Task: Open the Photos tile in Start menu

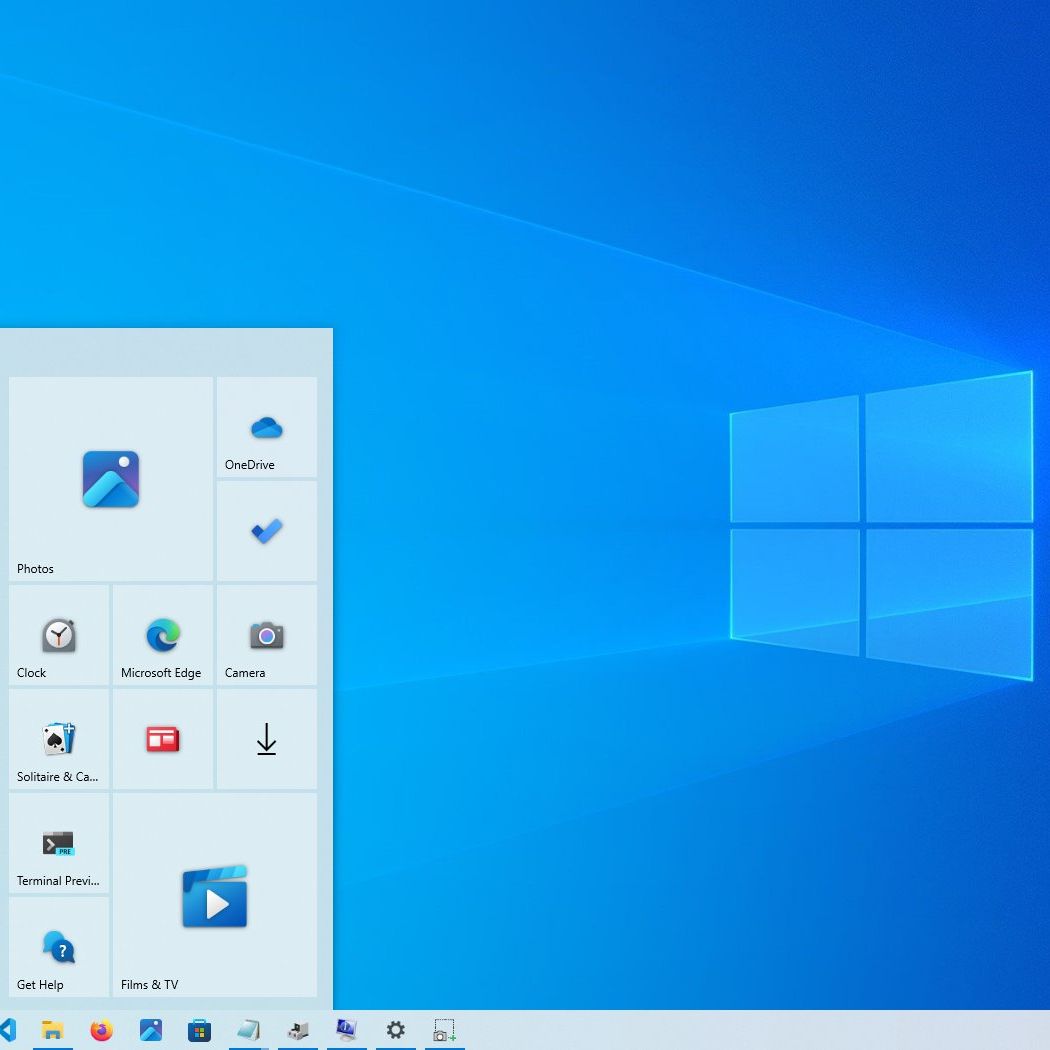Action: [x=110, y=479]
